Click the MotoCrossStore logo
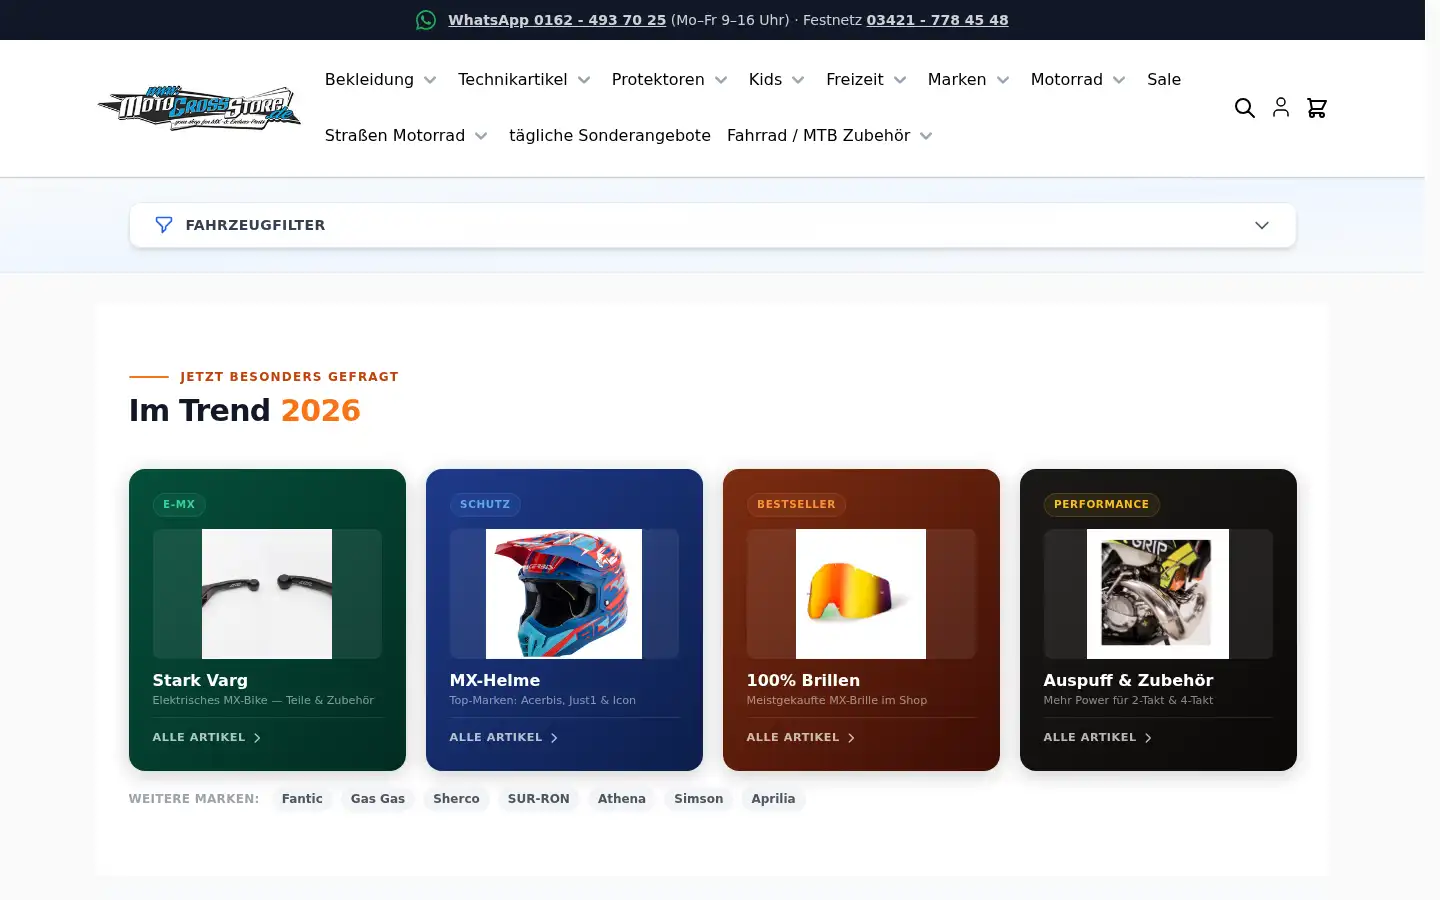The height and width of the screenshot is (900, 1440). point(199,108)
